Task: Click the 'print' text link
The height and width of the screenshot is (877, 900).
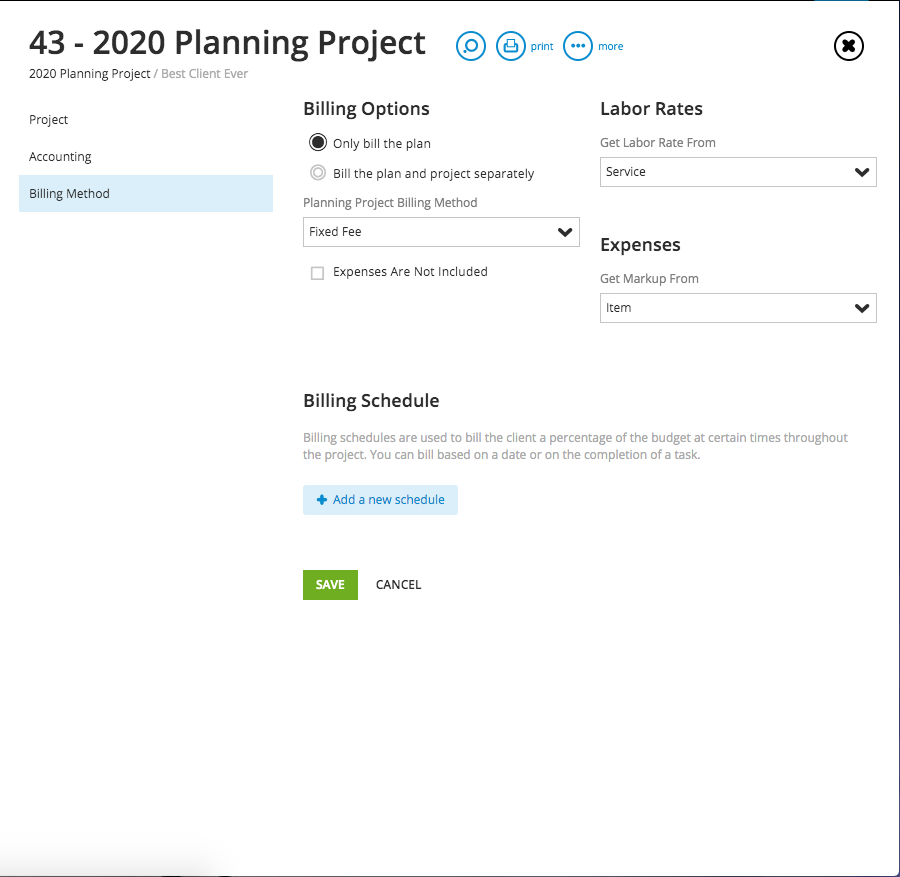Action: [542, 47]
